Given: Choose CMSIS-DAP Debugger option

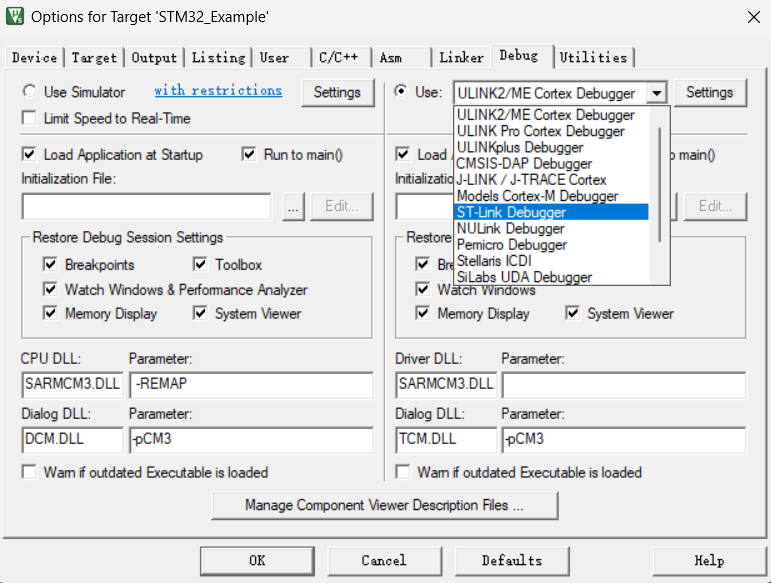Looking at the screenshot, I should click(551, 163).
